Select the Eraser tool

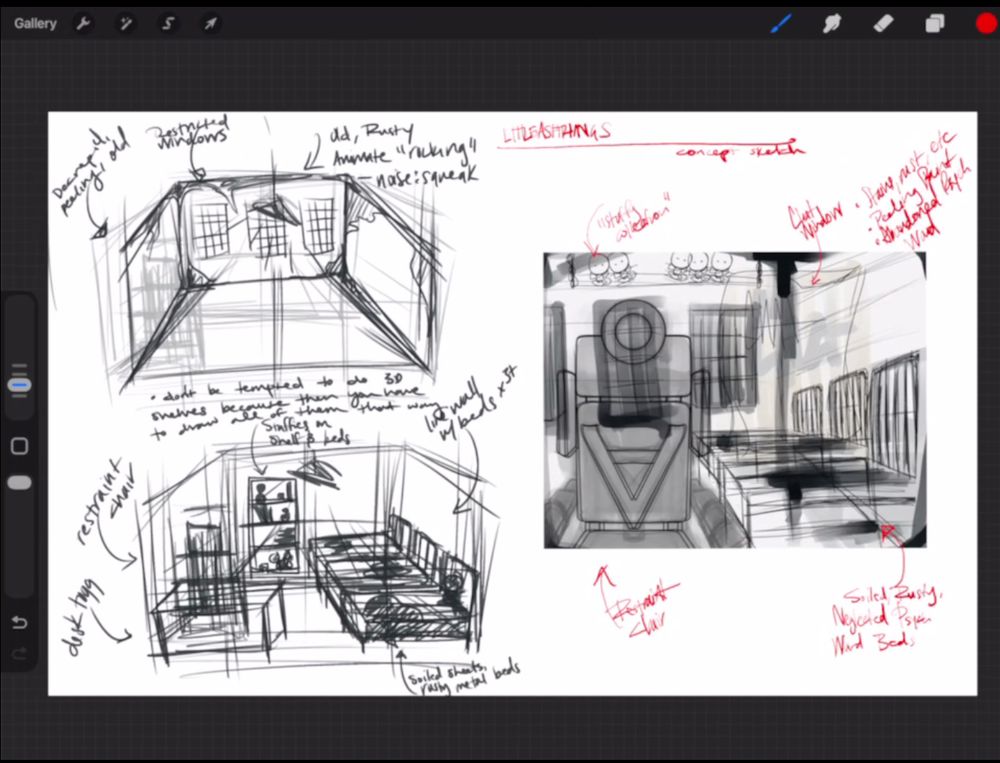click(x=883, y=24)
